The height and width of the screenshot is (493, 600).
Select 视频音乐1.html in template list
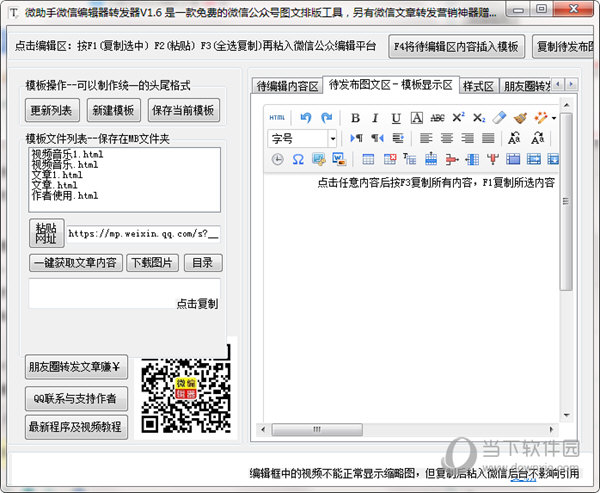(67, 155)
